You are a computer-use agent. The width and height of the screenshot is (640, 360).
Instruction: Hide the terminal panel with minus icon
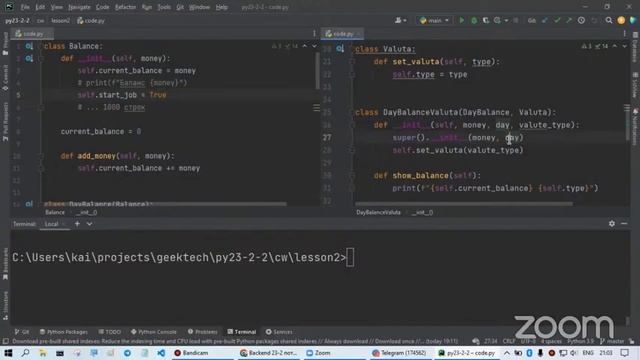click(624, 224)
